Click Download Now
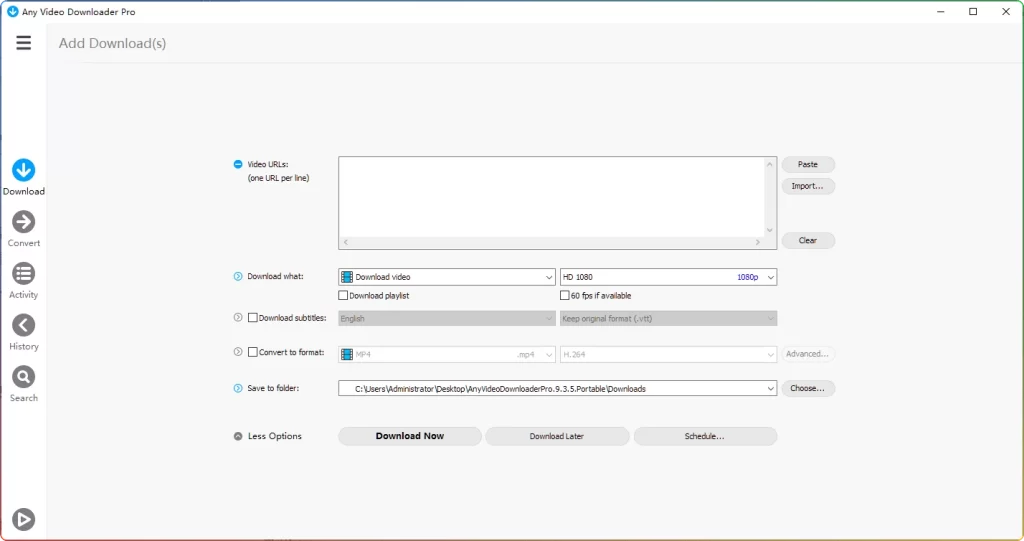The image size is (1024, 541). tap(409, 436)
